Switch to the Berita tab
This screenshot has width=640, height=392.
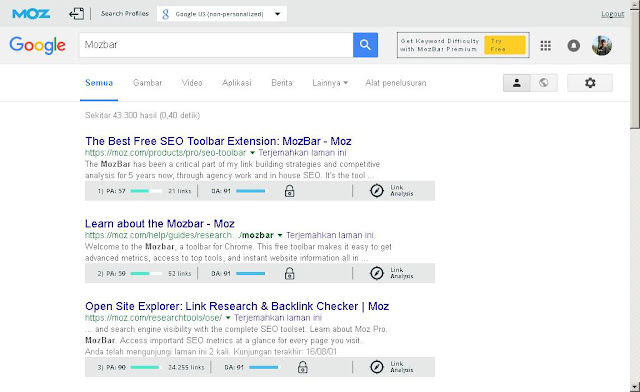pyautogui.click(x=282, y=83)
